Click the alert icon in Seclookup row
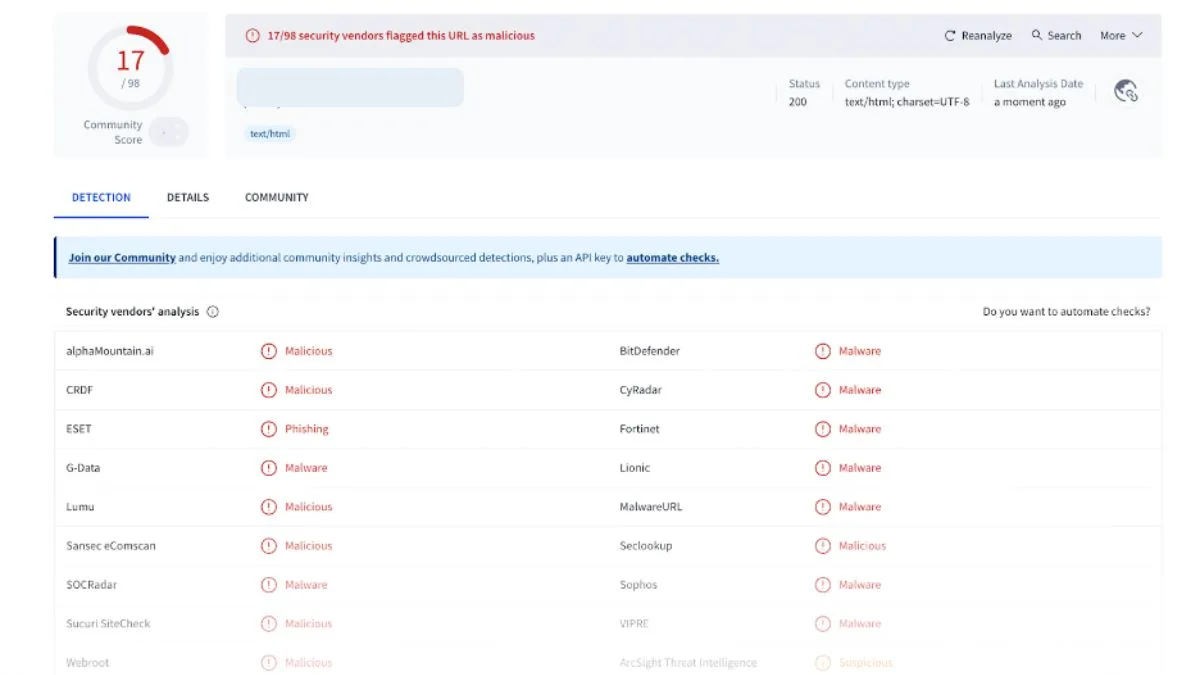This screenshot has width=1200, height=675. click(822, 546)
